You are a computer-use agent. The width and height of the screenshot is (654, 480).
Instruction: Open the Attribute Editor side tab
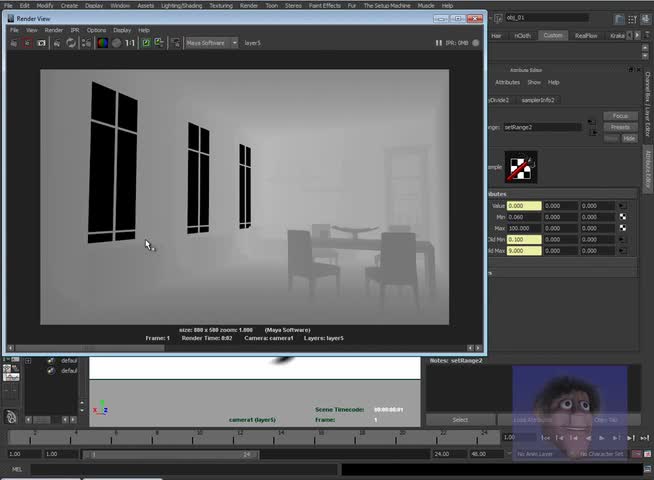tap(648, 169)
